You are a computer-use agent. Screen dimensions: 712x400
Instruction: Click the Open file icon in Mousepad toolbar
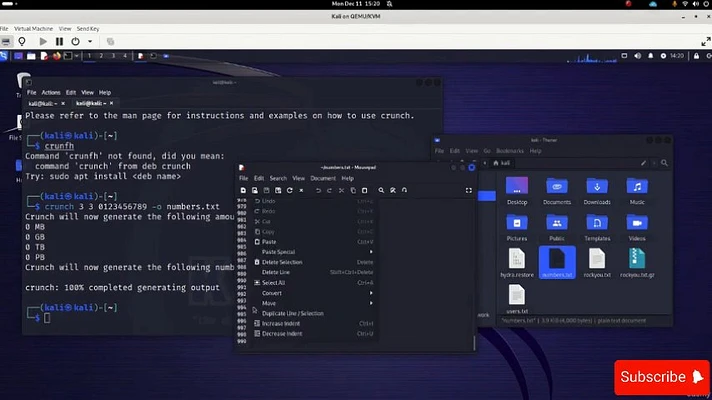[255, 190]
